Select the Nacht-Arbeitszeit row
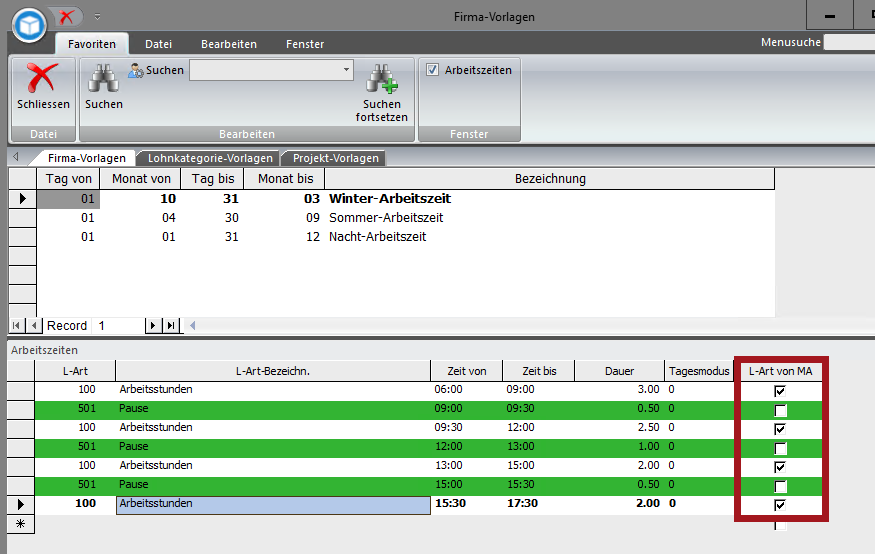Viewport: 875px width, 554px height. coord(406,237)
